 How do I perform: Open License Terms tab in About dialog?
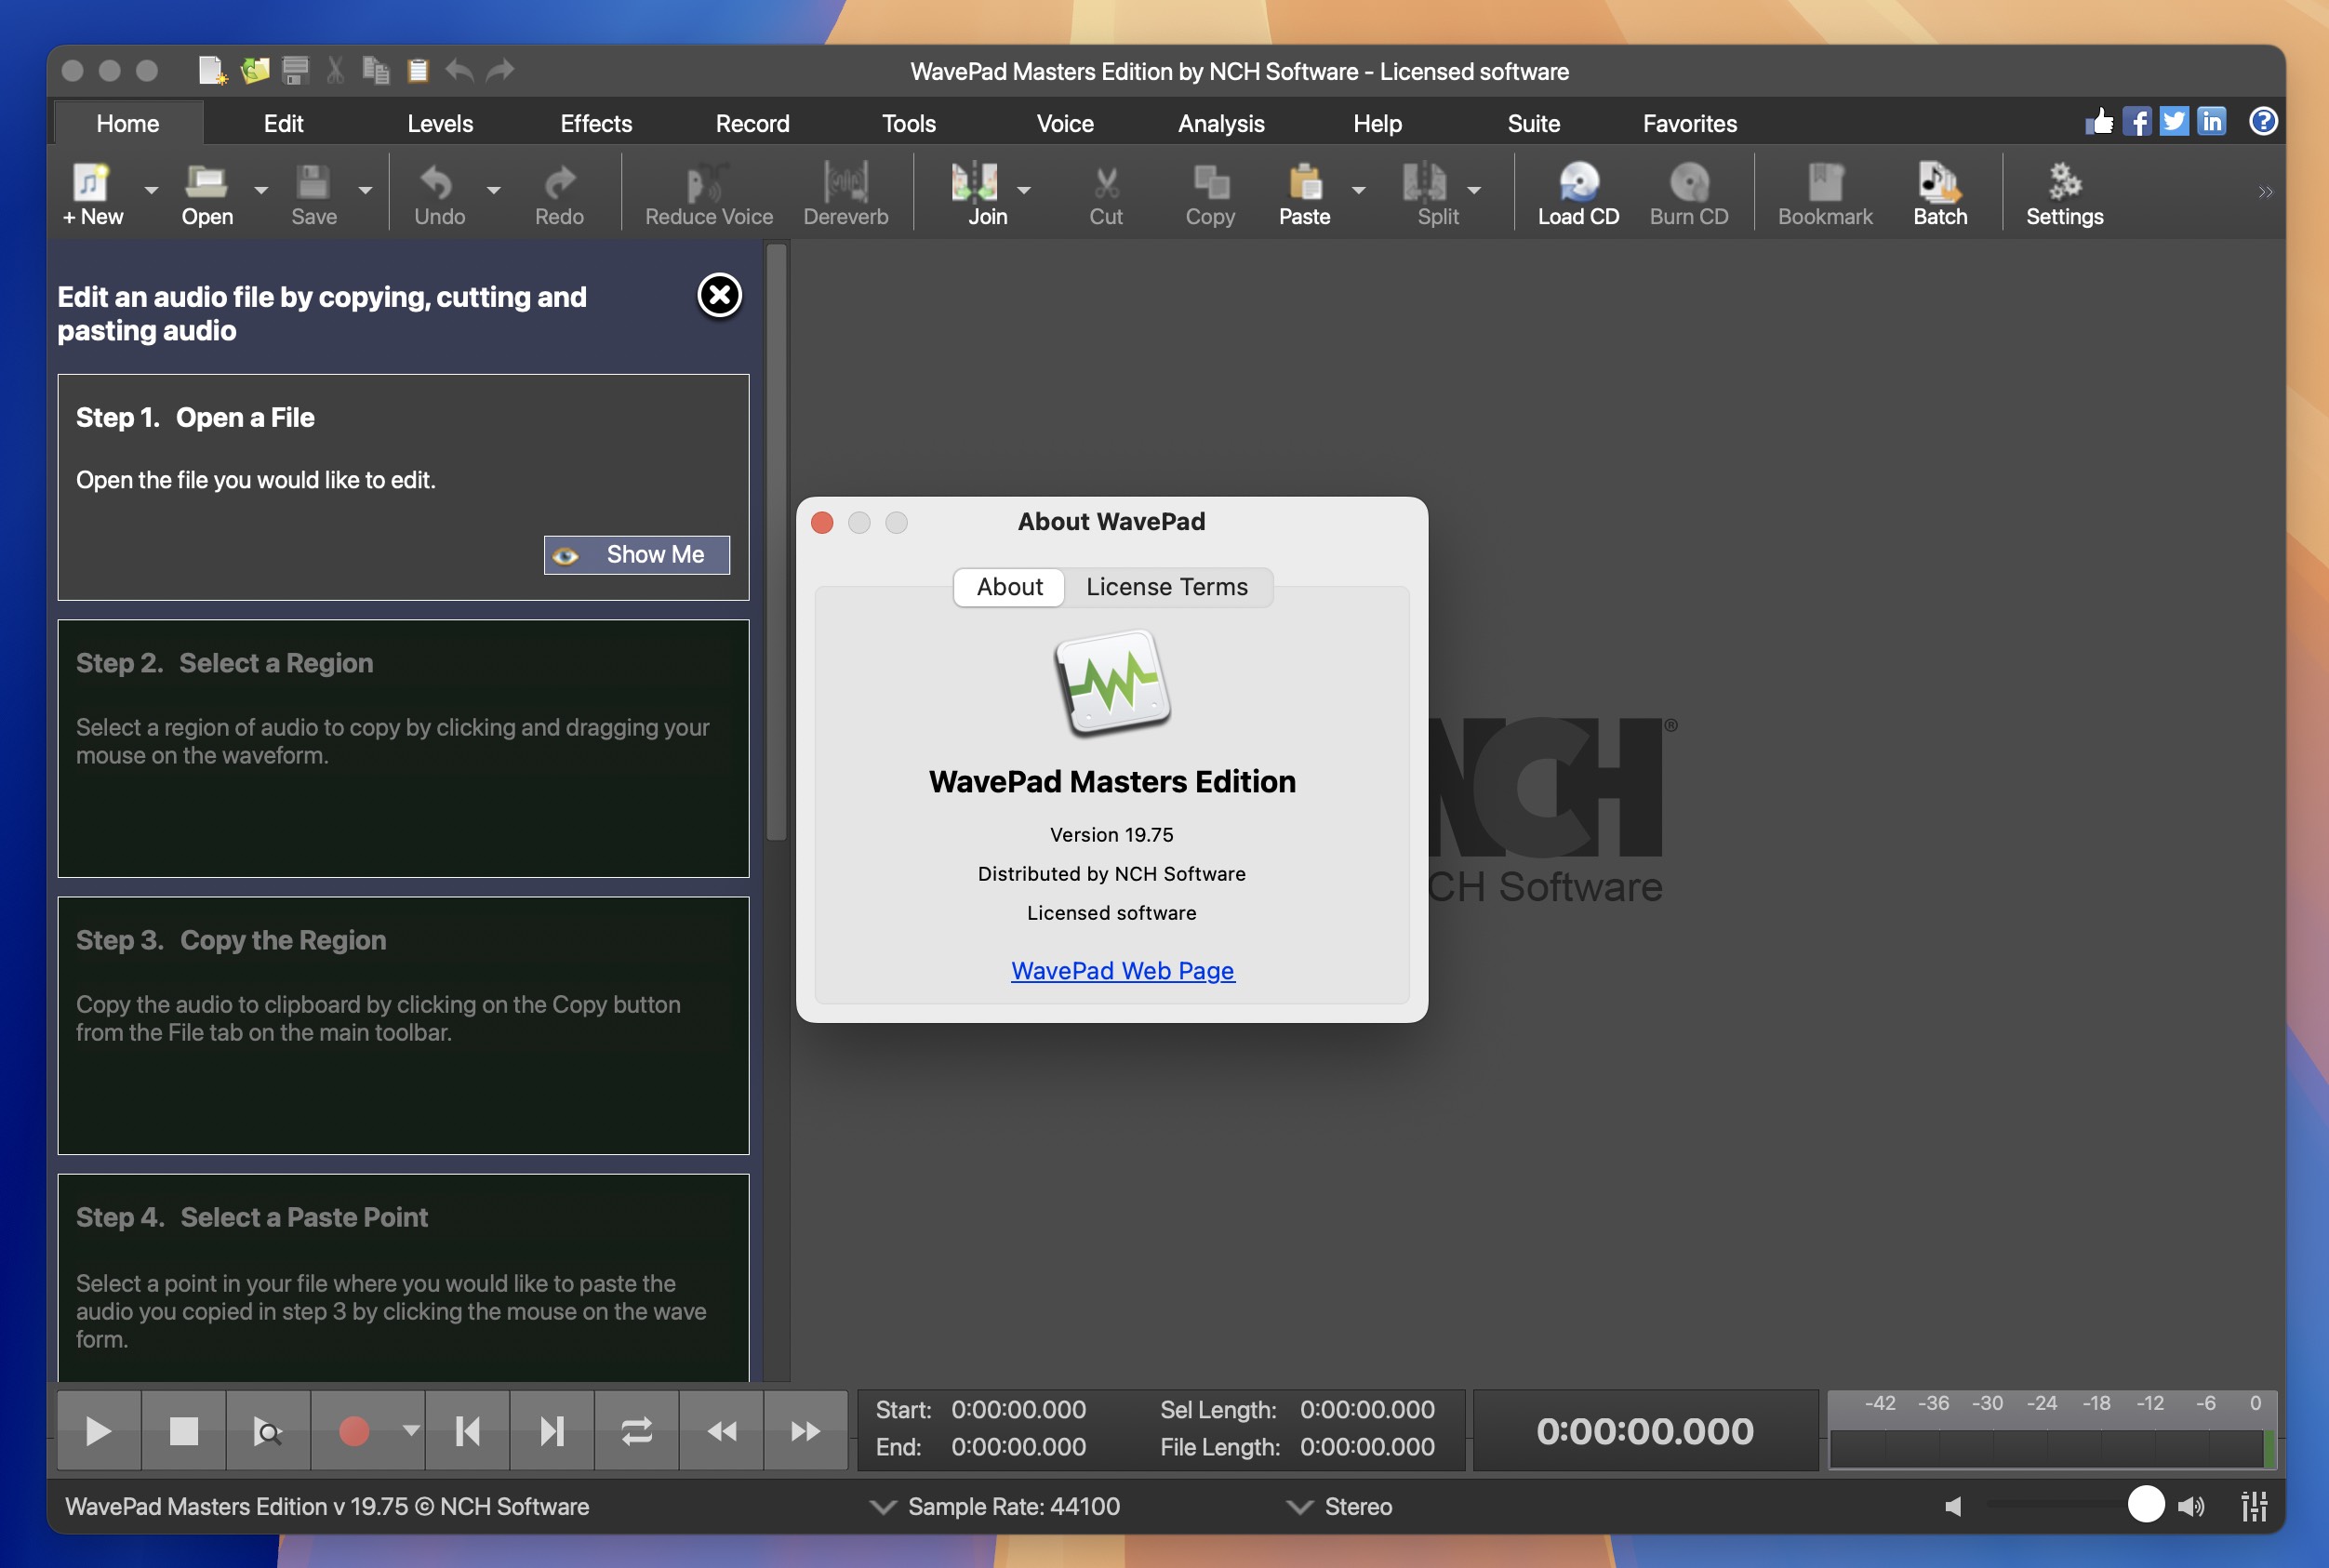[1167, 587]
